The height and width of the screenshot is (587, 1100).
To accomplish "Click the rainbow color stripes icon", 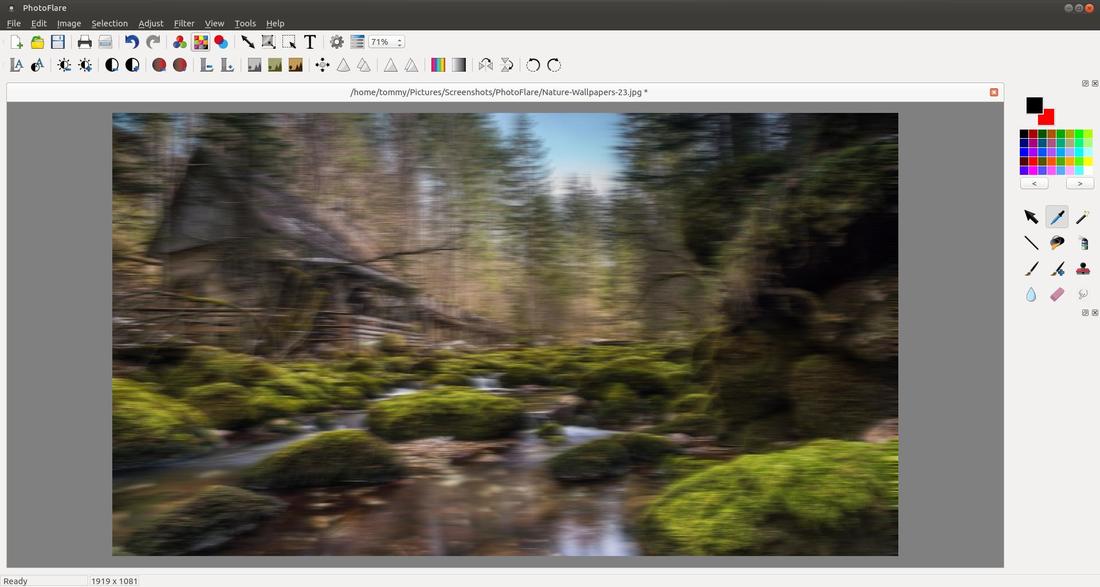I will (x=438, y=65).
